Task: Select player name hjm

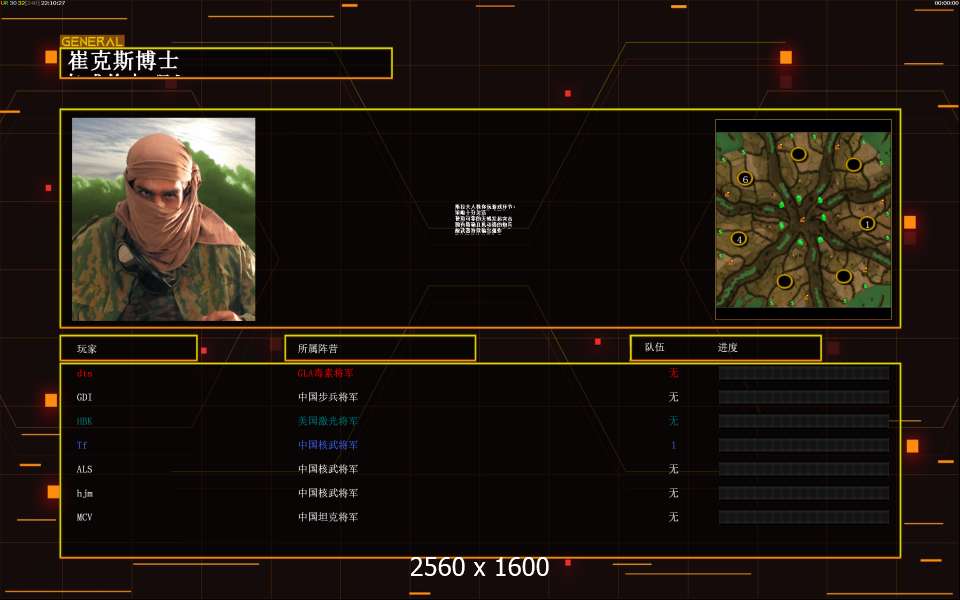Action: 84,493
